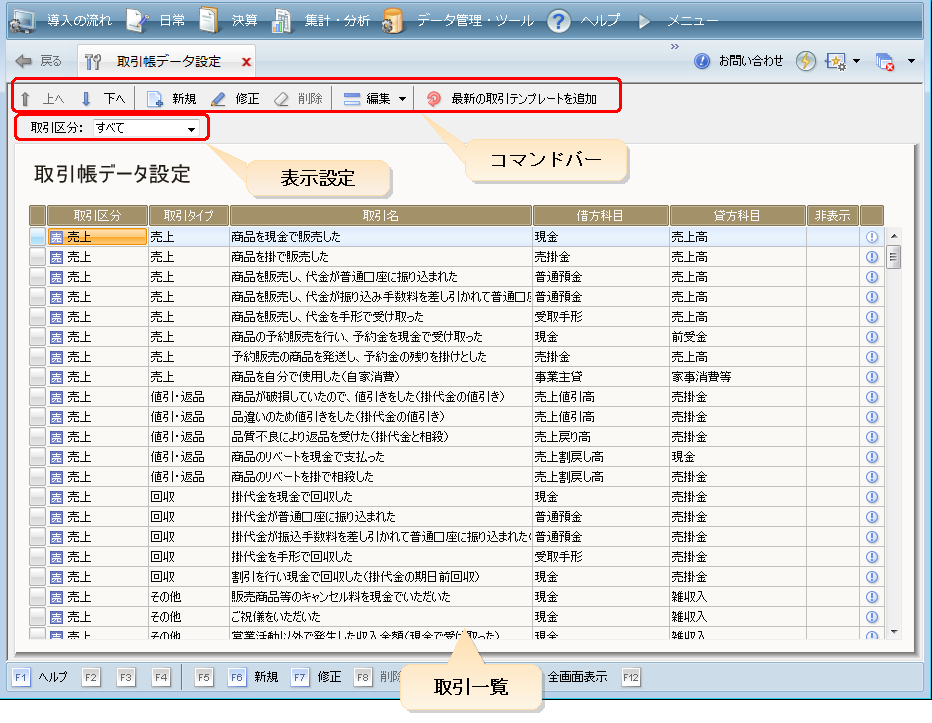932x723 pixels.
Task: Click info icon for 商品を掛で販売した
Action: [x=872, y=257]
